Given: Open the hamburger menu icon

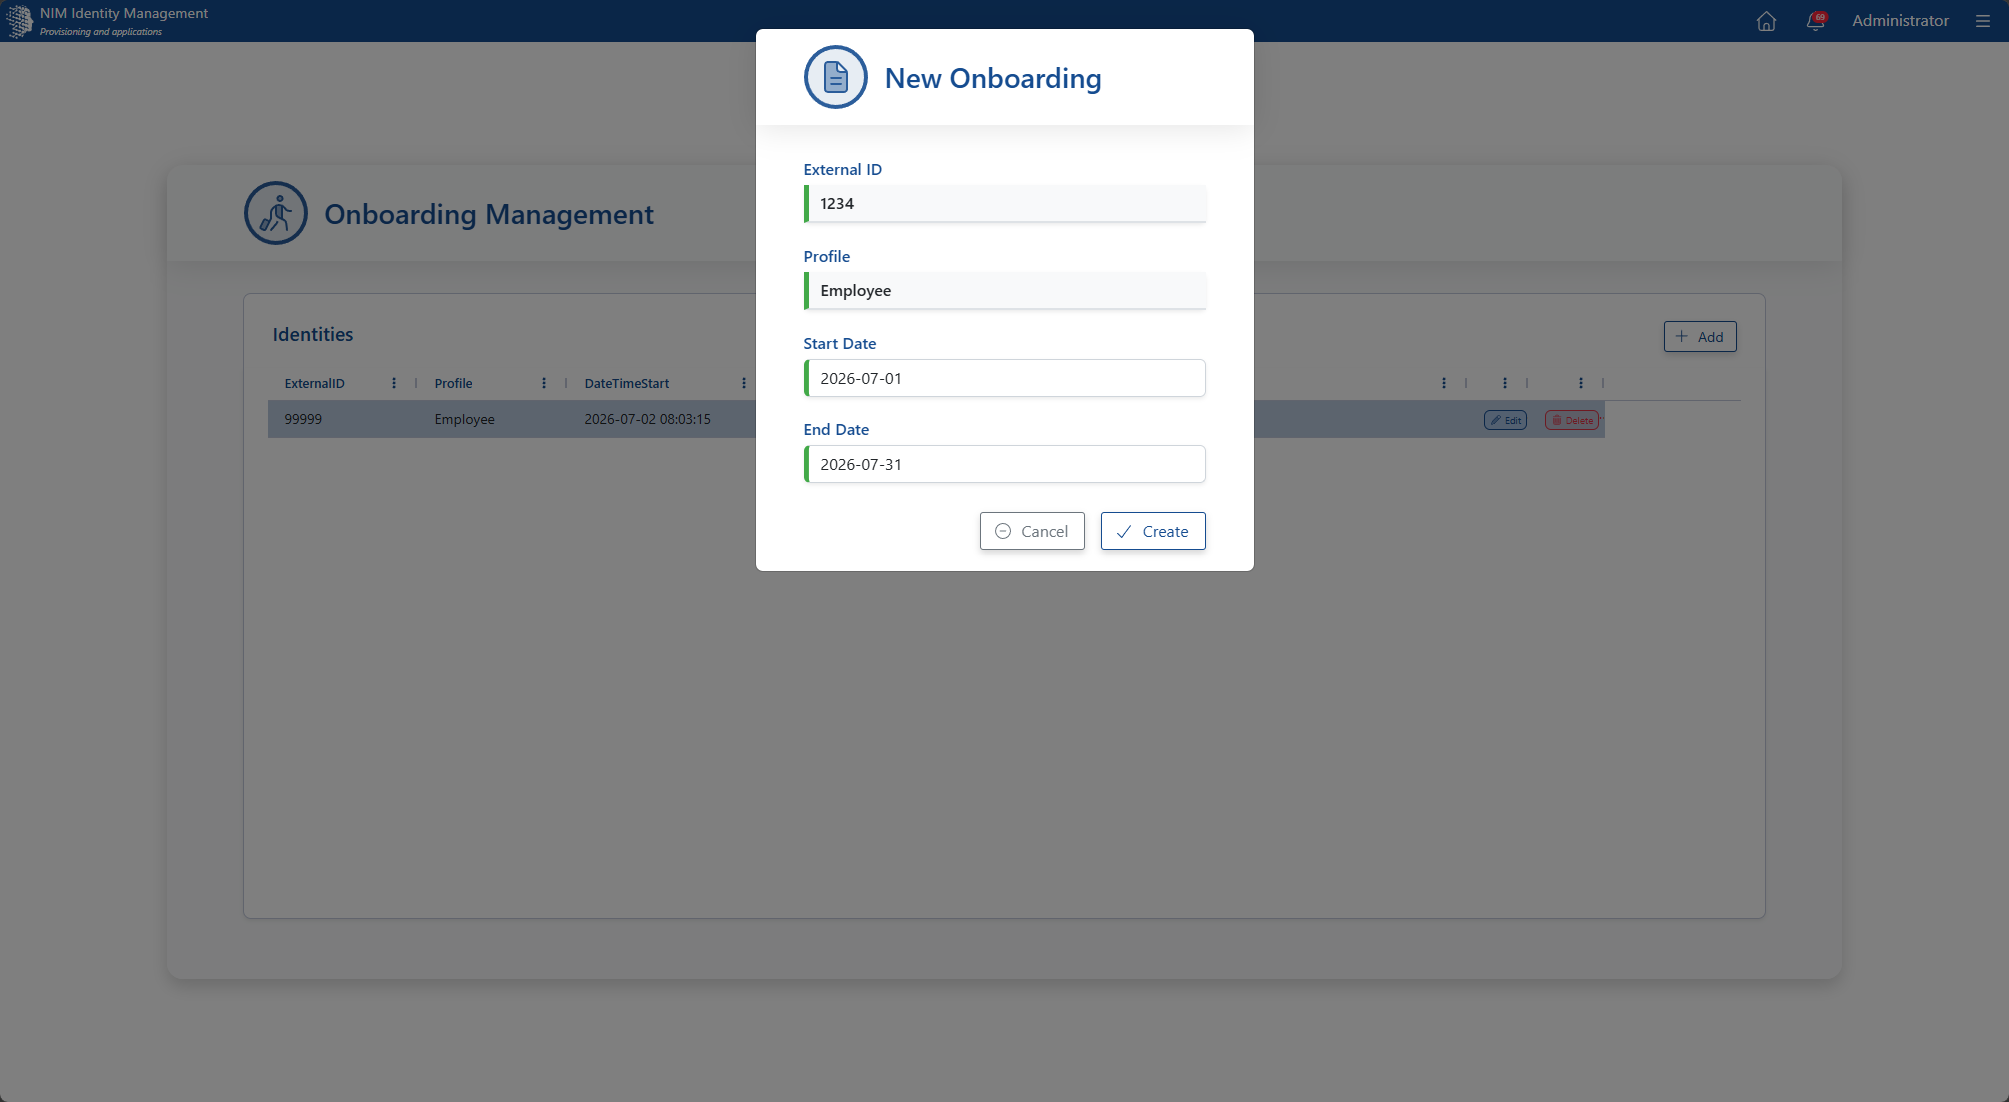Looking at the screenshot, I should (1983, 21).
